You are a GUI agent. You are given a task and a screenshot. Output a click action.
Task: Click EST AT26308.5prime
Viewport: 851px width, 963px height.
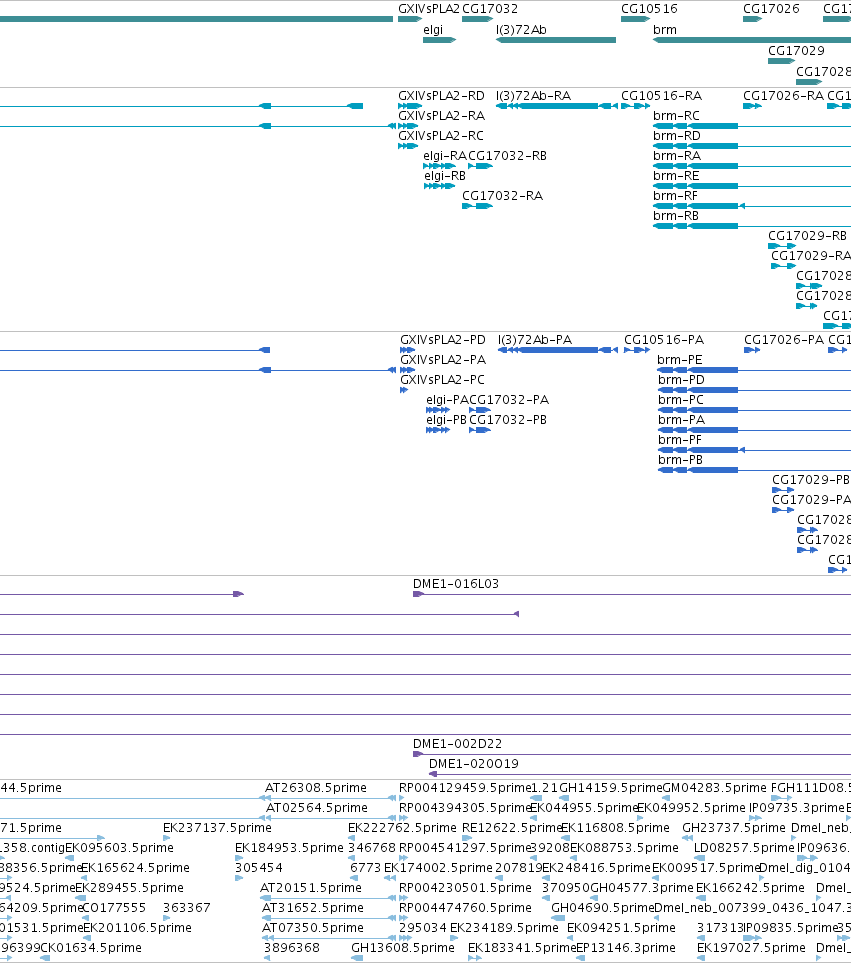316,788
